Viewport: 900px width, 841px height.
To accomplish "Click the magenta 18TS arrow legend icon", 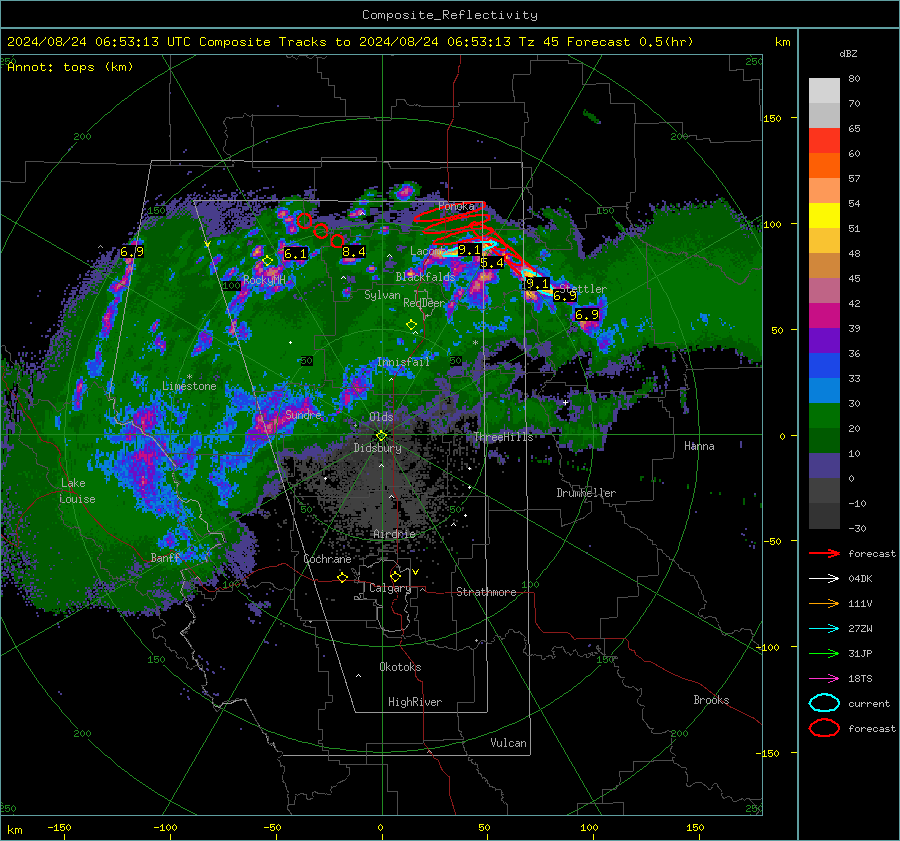I will click(x=824, y=679).
